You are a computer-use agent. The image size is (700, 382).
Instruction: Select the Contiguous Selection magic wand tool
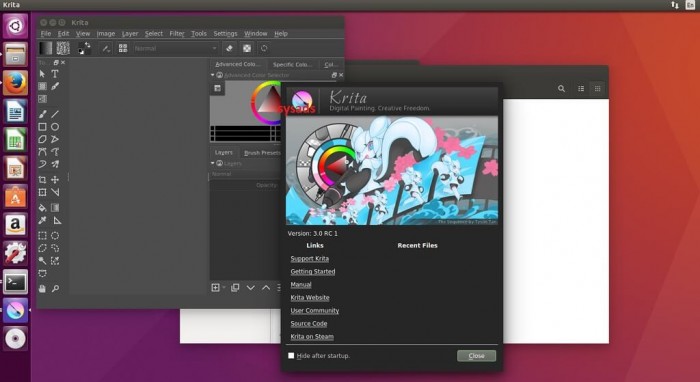[x=42, y=260]
